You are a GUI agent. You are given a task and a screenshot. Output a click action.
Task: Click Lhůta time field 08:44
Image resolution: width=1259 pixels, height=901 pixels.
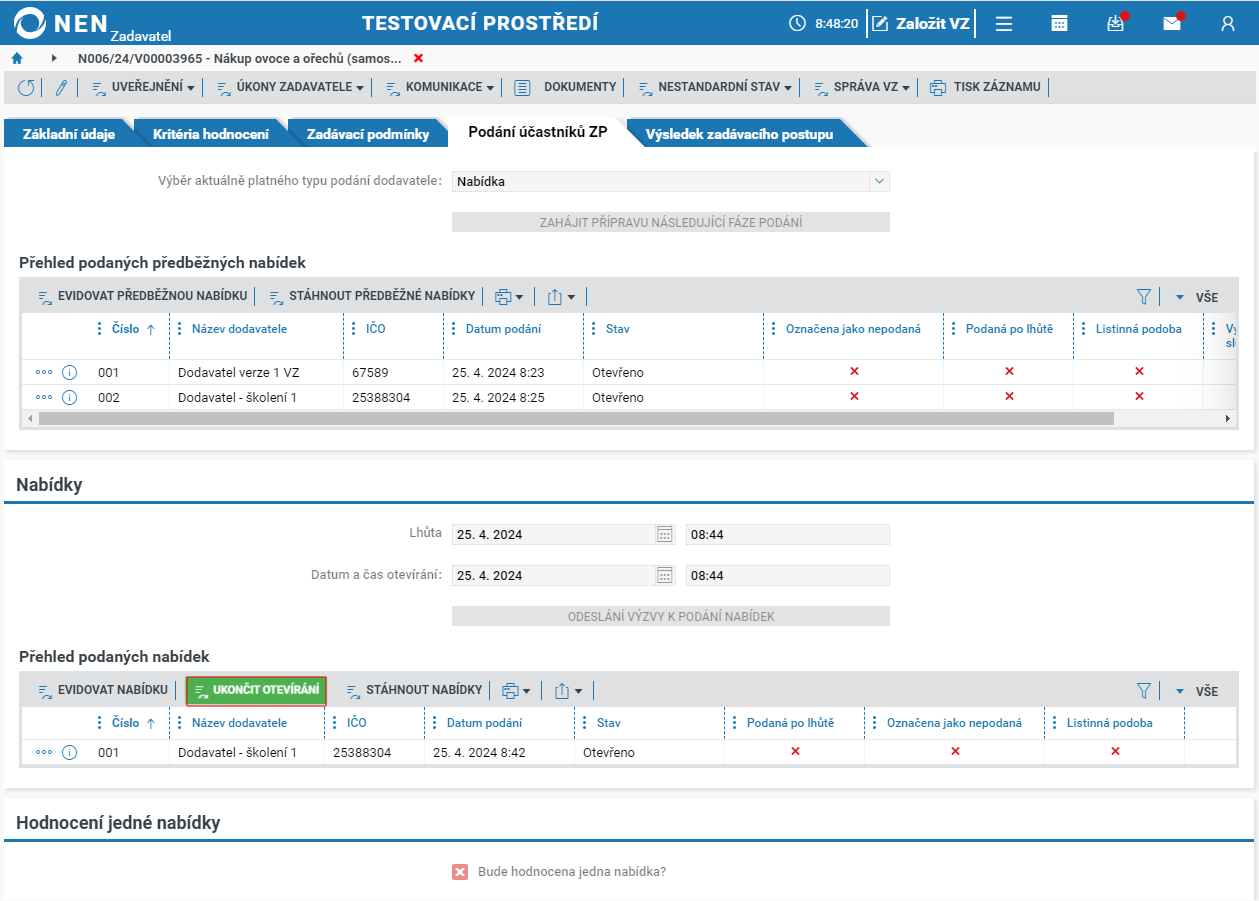787,534
